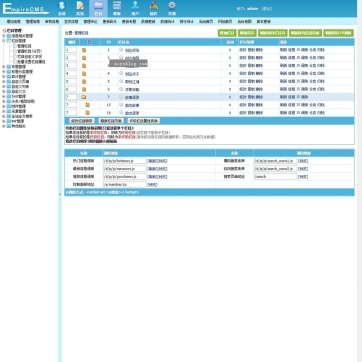Click the folder icon in row ID 1
Image resolution: width=362 pixels, height=362 pixels.
pos(84,50)
